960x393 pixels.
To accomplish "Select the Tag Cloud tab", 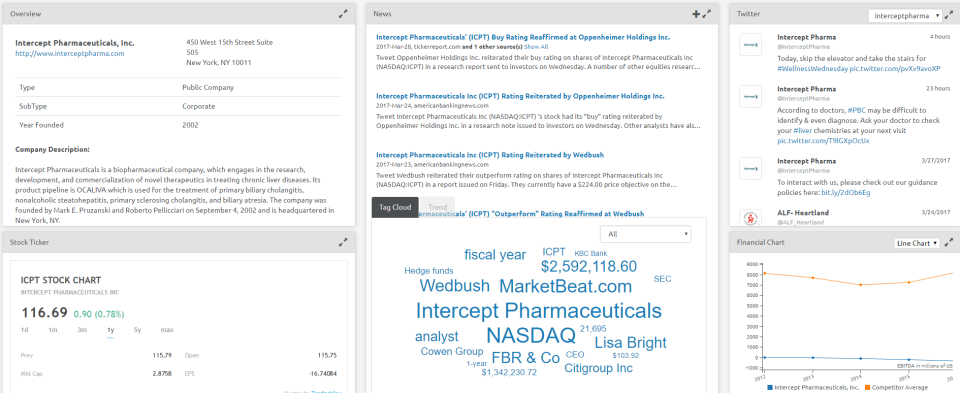I will click(x=395, y=207).
